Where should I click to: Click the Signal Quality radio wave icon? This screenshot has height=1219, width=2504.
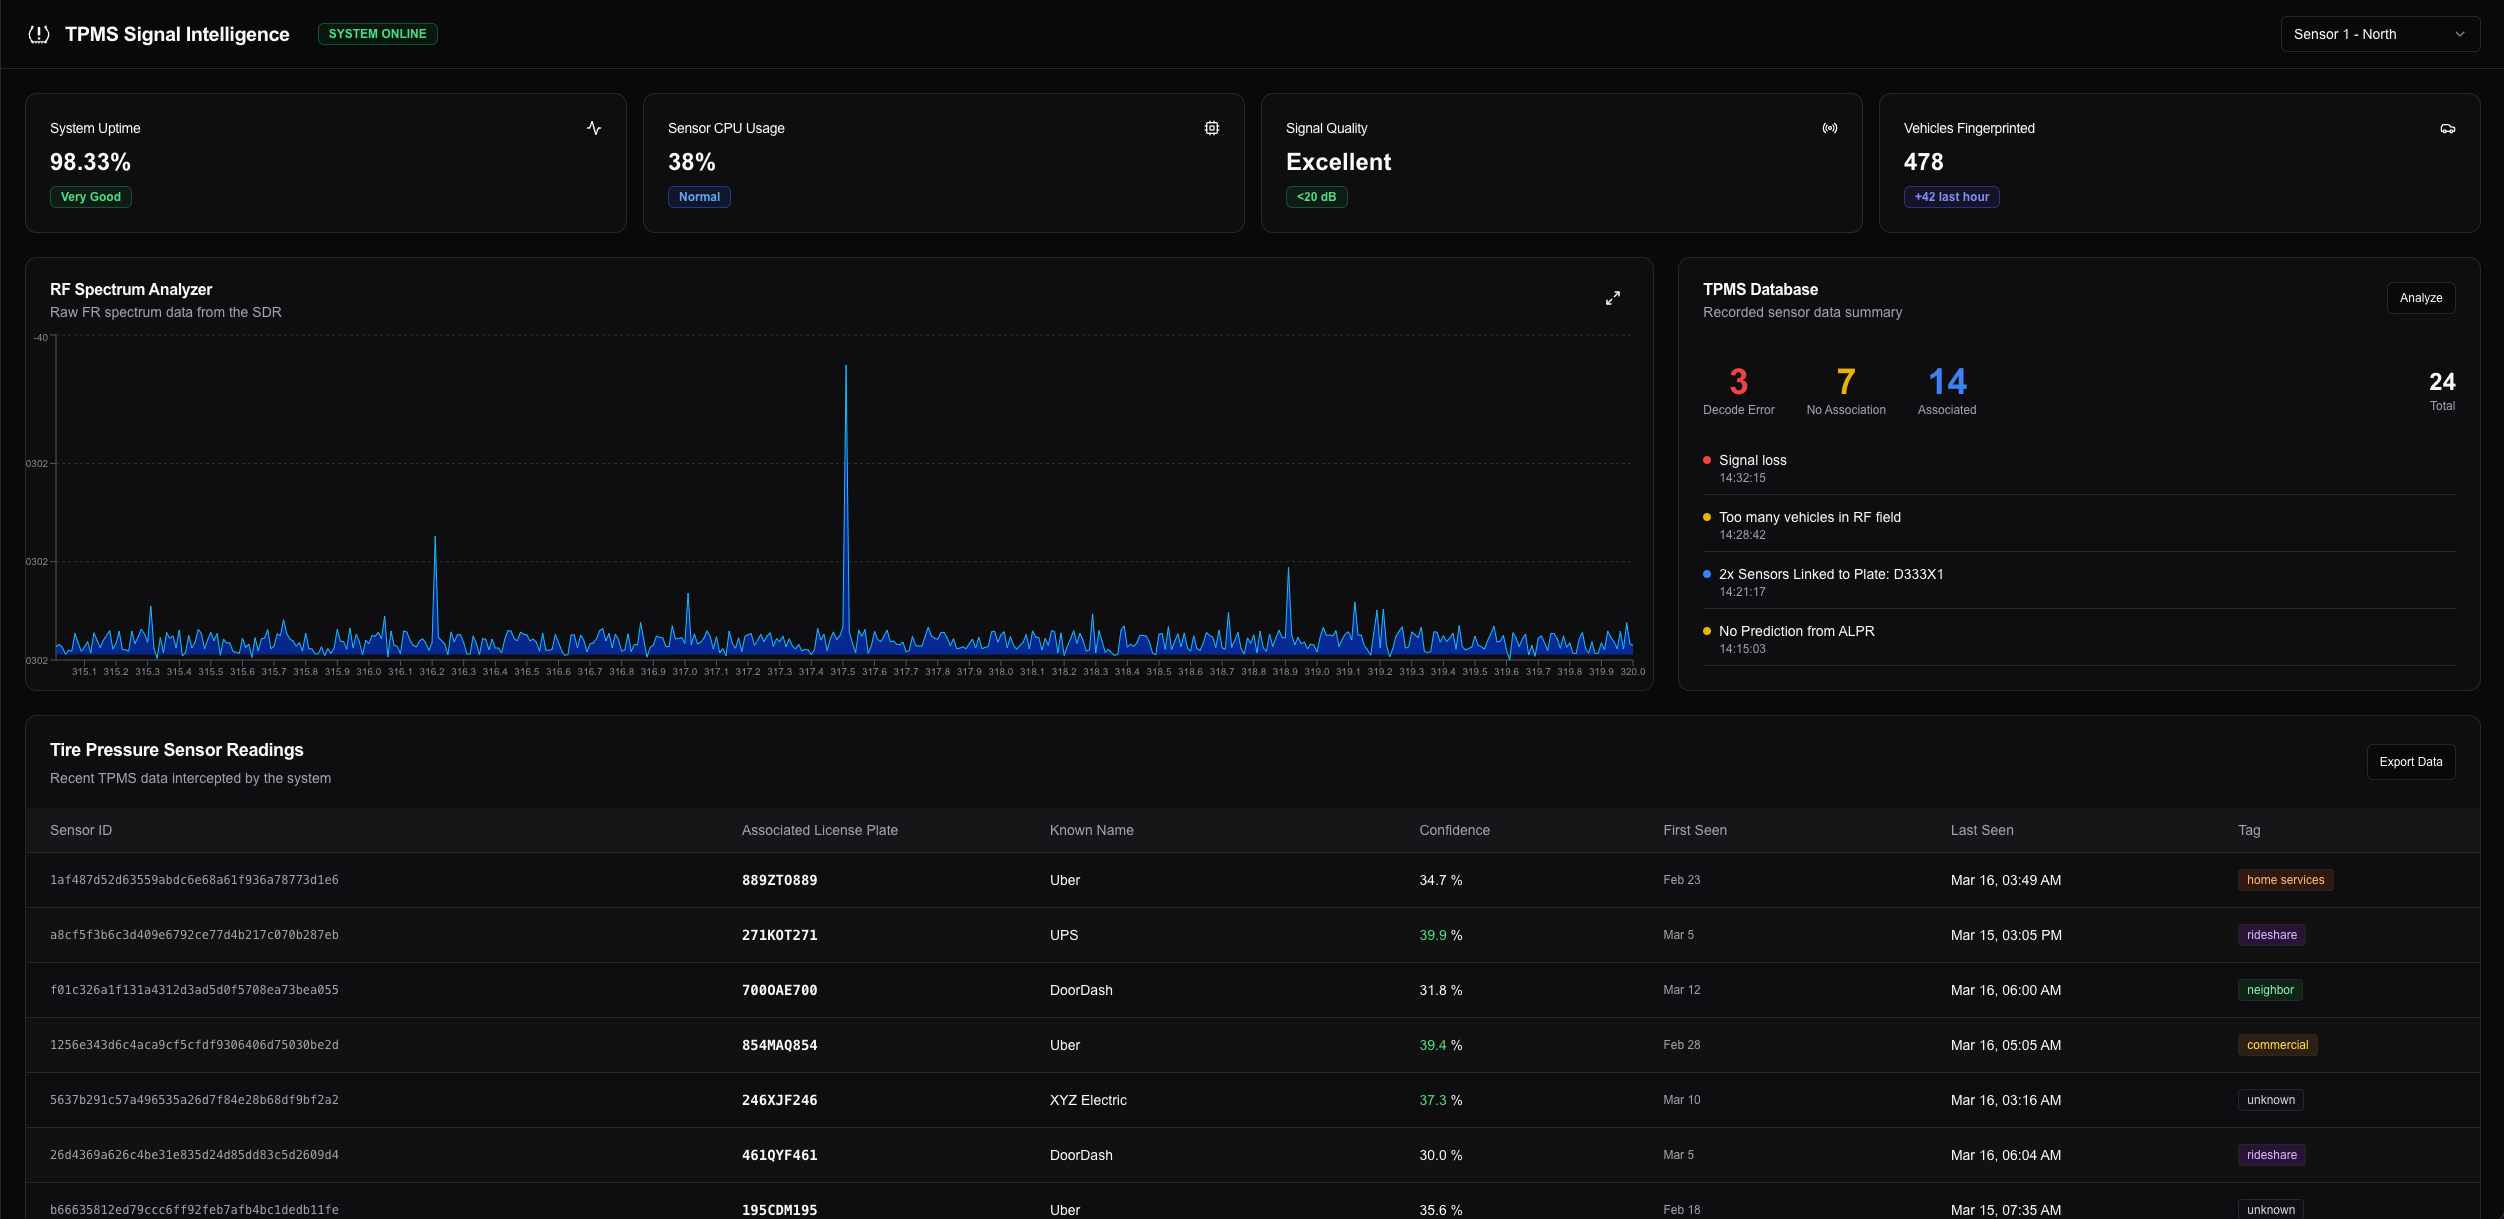point(1829,128)
